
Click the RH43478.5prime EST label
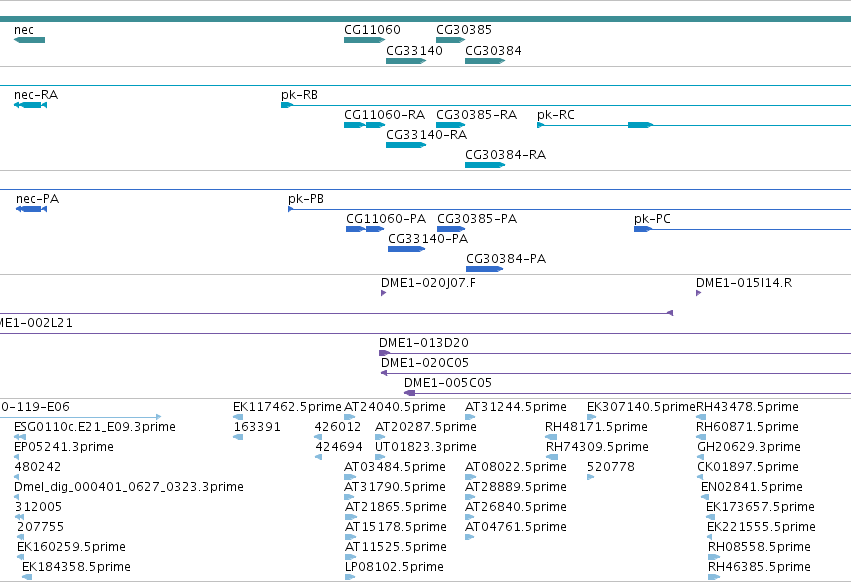747,407
